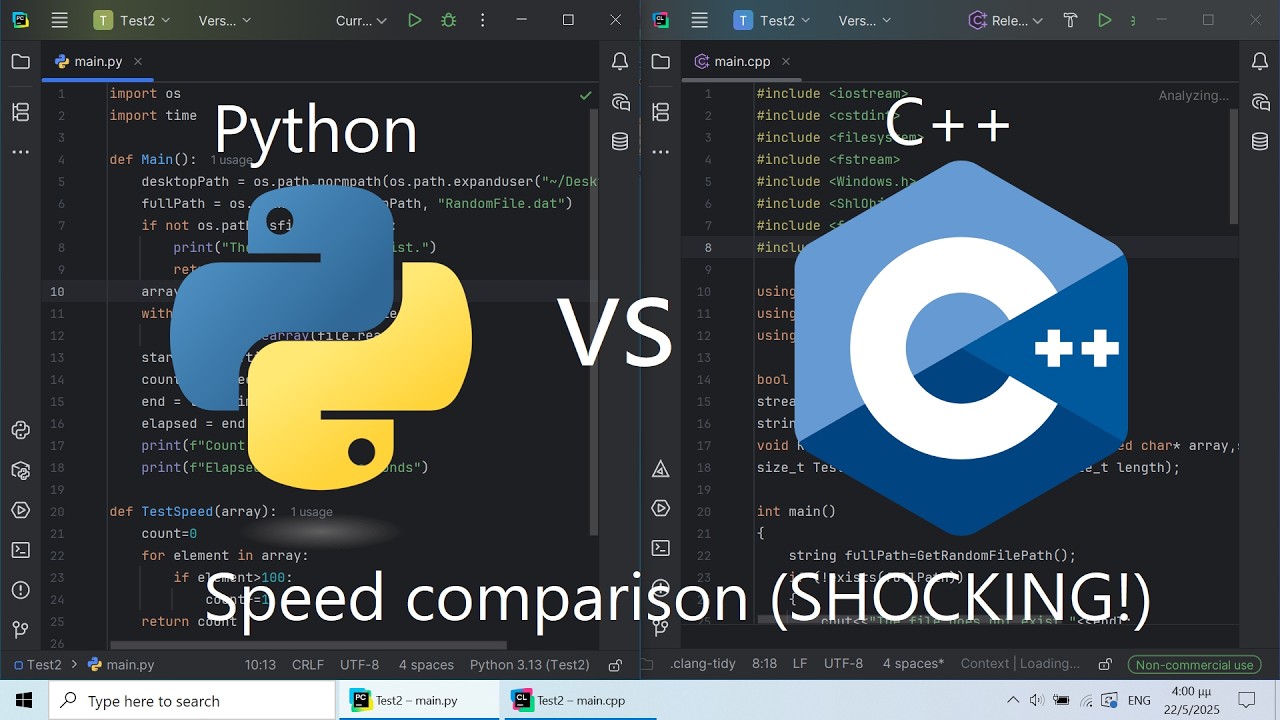Open the Services tool window in PyCharm
Viewport: 1280px width, 720px height.
coord(20,510)
